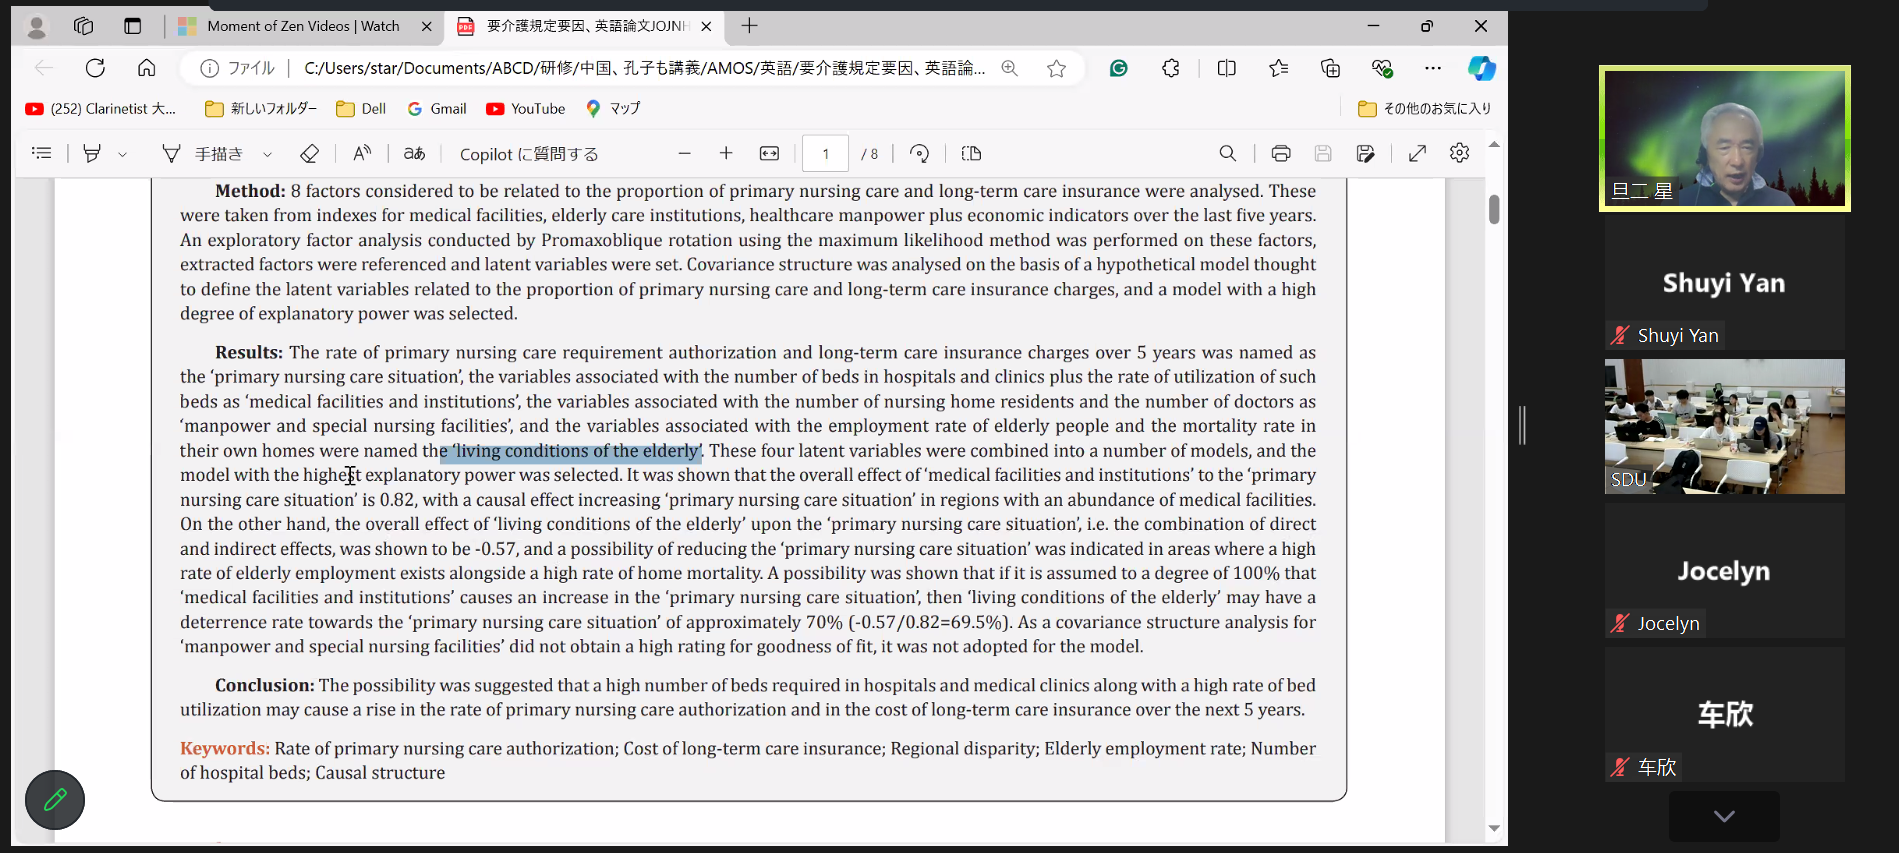1899x853 pixels.
Task: Expand the highlighter color dropdown
Action: [122, 154]
